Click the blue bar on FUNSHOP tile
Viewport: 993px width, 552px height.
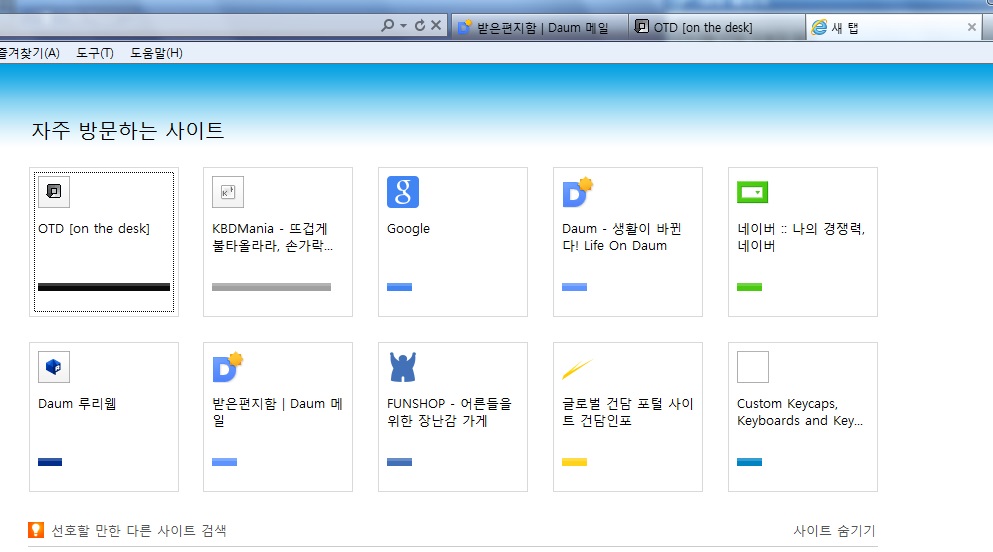[400, 462]
